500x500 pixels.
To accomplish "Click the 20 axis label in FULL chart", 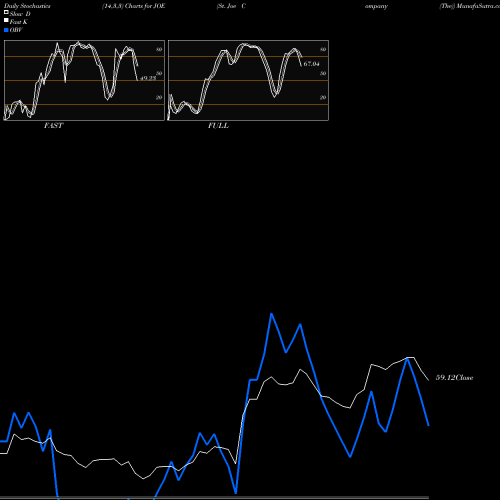I will (323, 97).
